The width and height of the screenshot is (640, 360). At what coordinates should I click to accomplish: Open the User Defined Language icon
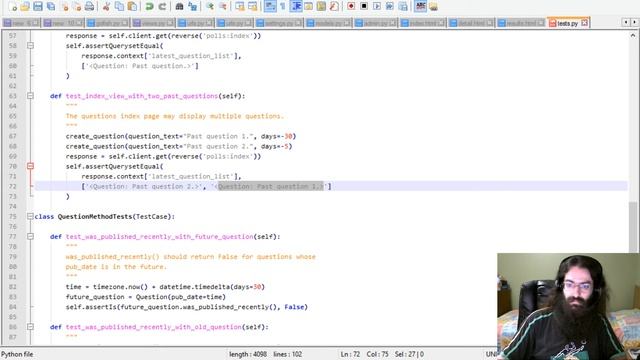pyautogui.click(x=308, y=6)
